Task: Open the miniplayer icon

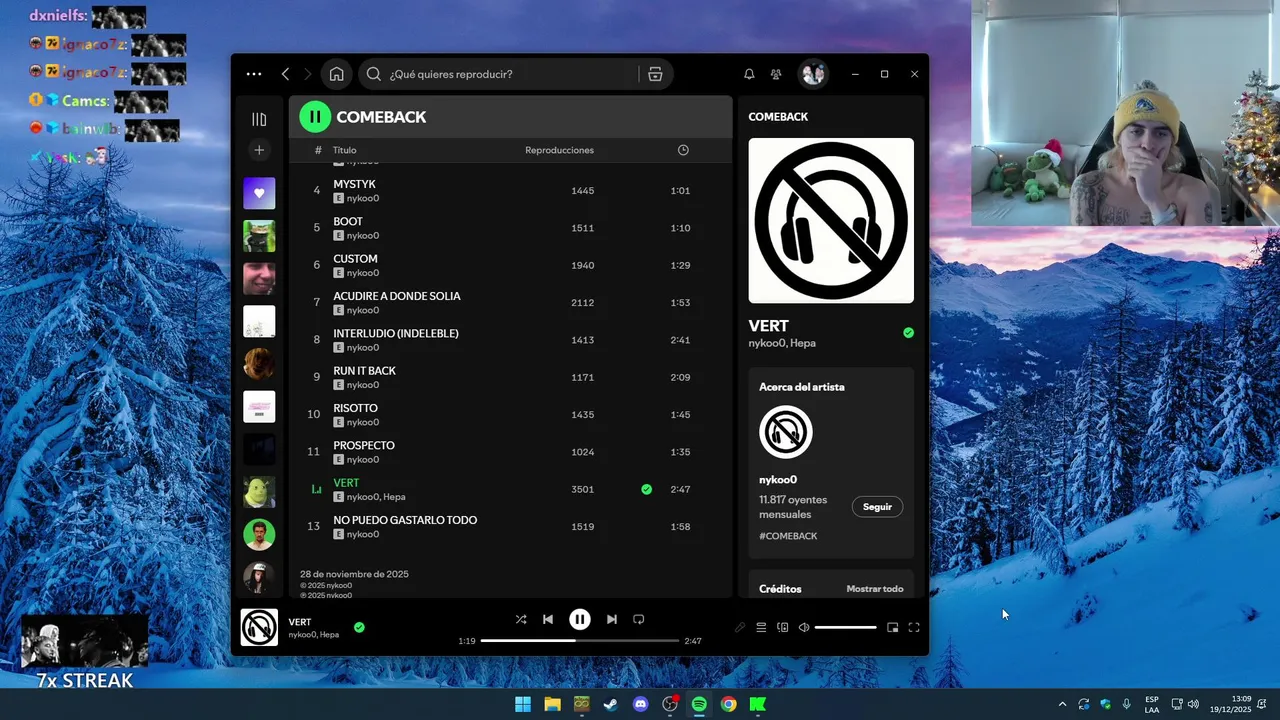Action: click(893, 627)
